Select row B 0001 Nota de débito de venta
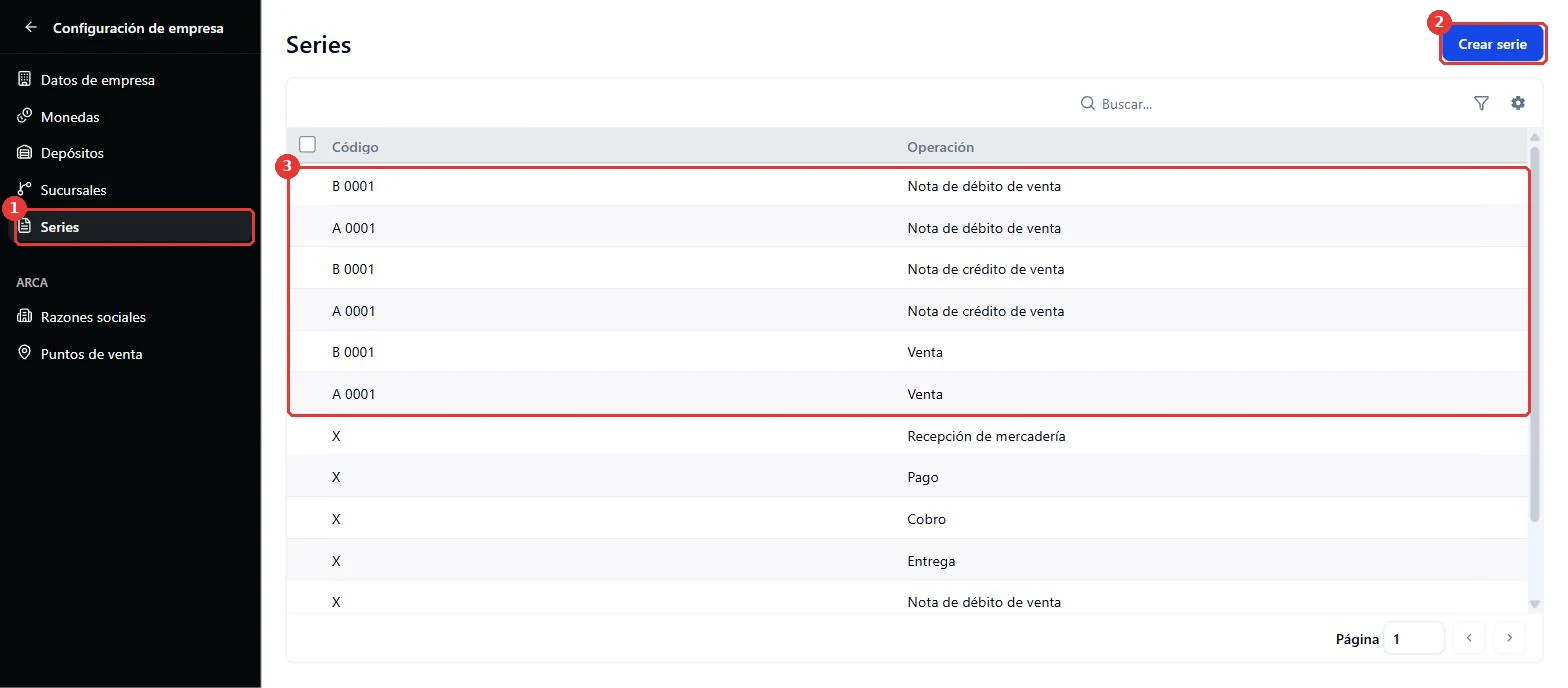This screenshot has width=1568, height=688. (x=908, y=186)
